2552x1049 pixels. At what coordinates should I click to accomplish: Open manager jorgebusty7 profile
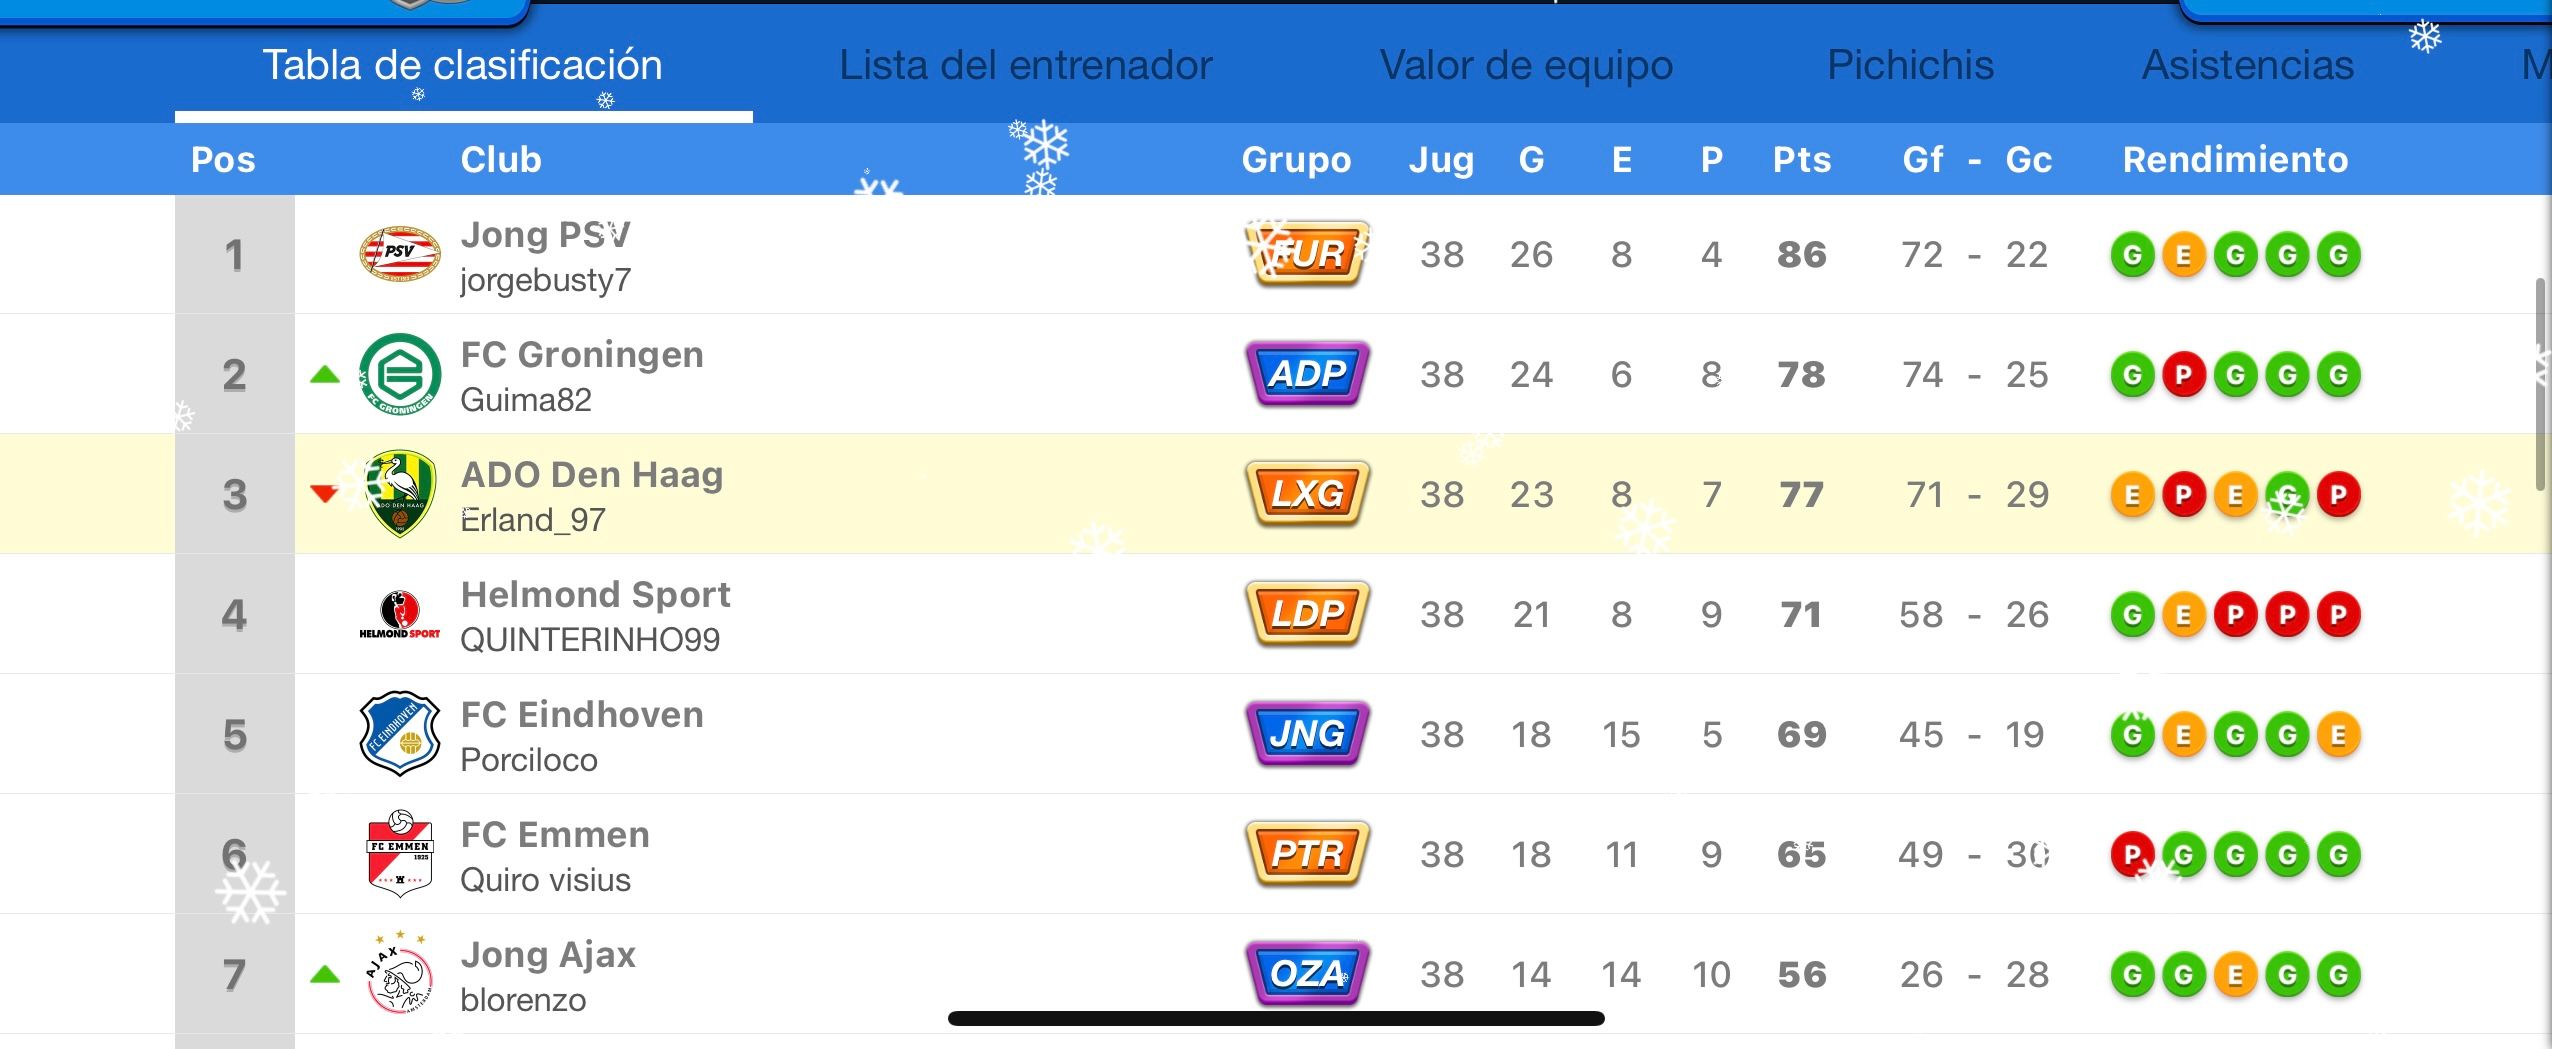(x=545, y=280)
